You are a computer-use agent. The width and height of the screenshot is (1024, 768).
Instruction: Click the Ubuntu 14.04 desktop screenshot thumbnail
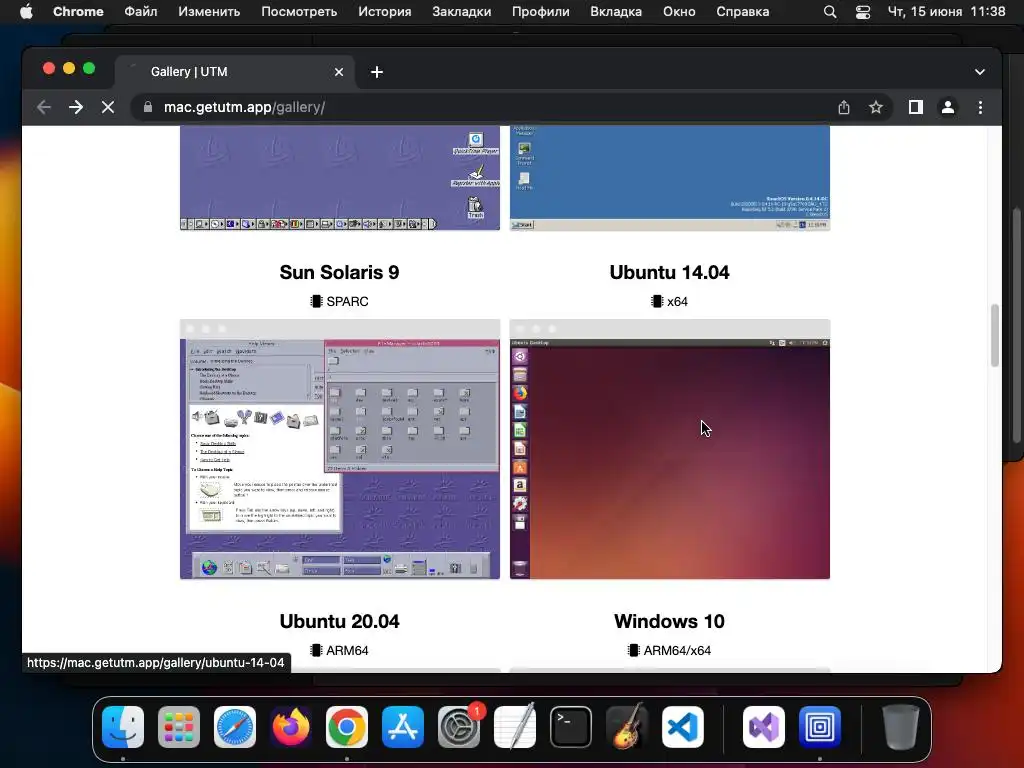click(x=670, y=449)
